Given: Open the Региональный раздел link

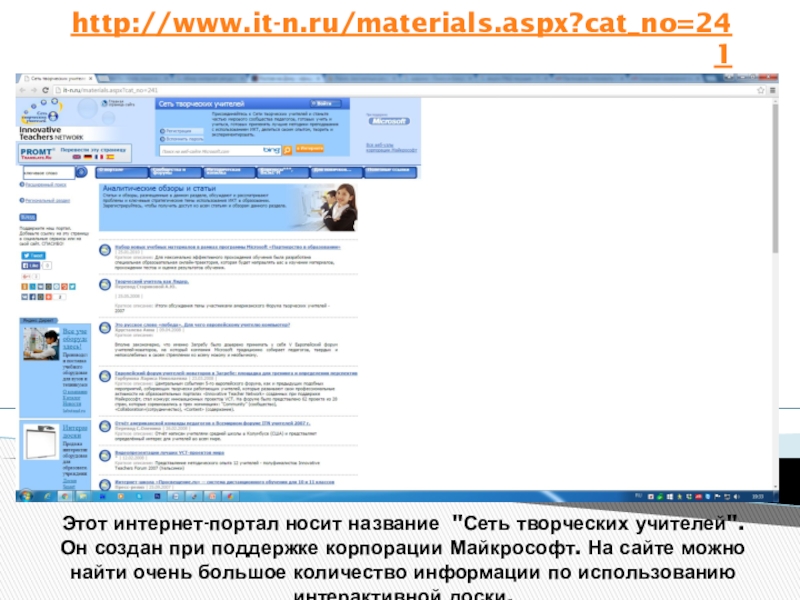Looking at the screenshot, I should click(x=47, y=201).
